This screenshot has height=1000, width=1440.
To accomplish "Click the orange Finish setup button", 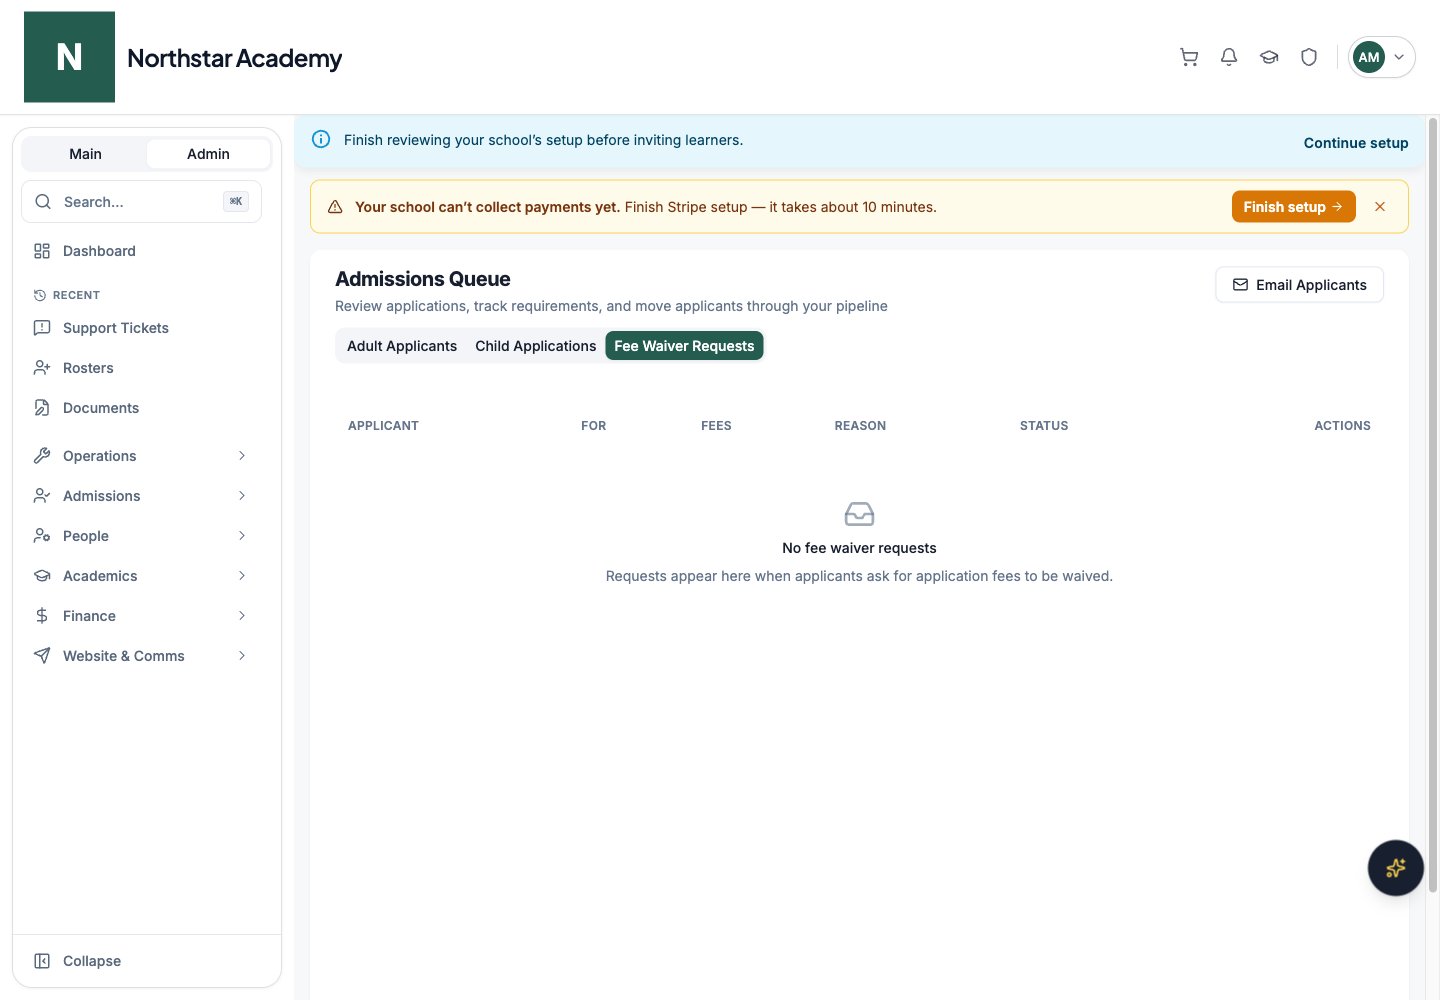I will (1293, 207).
